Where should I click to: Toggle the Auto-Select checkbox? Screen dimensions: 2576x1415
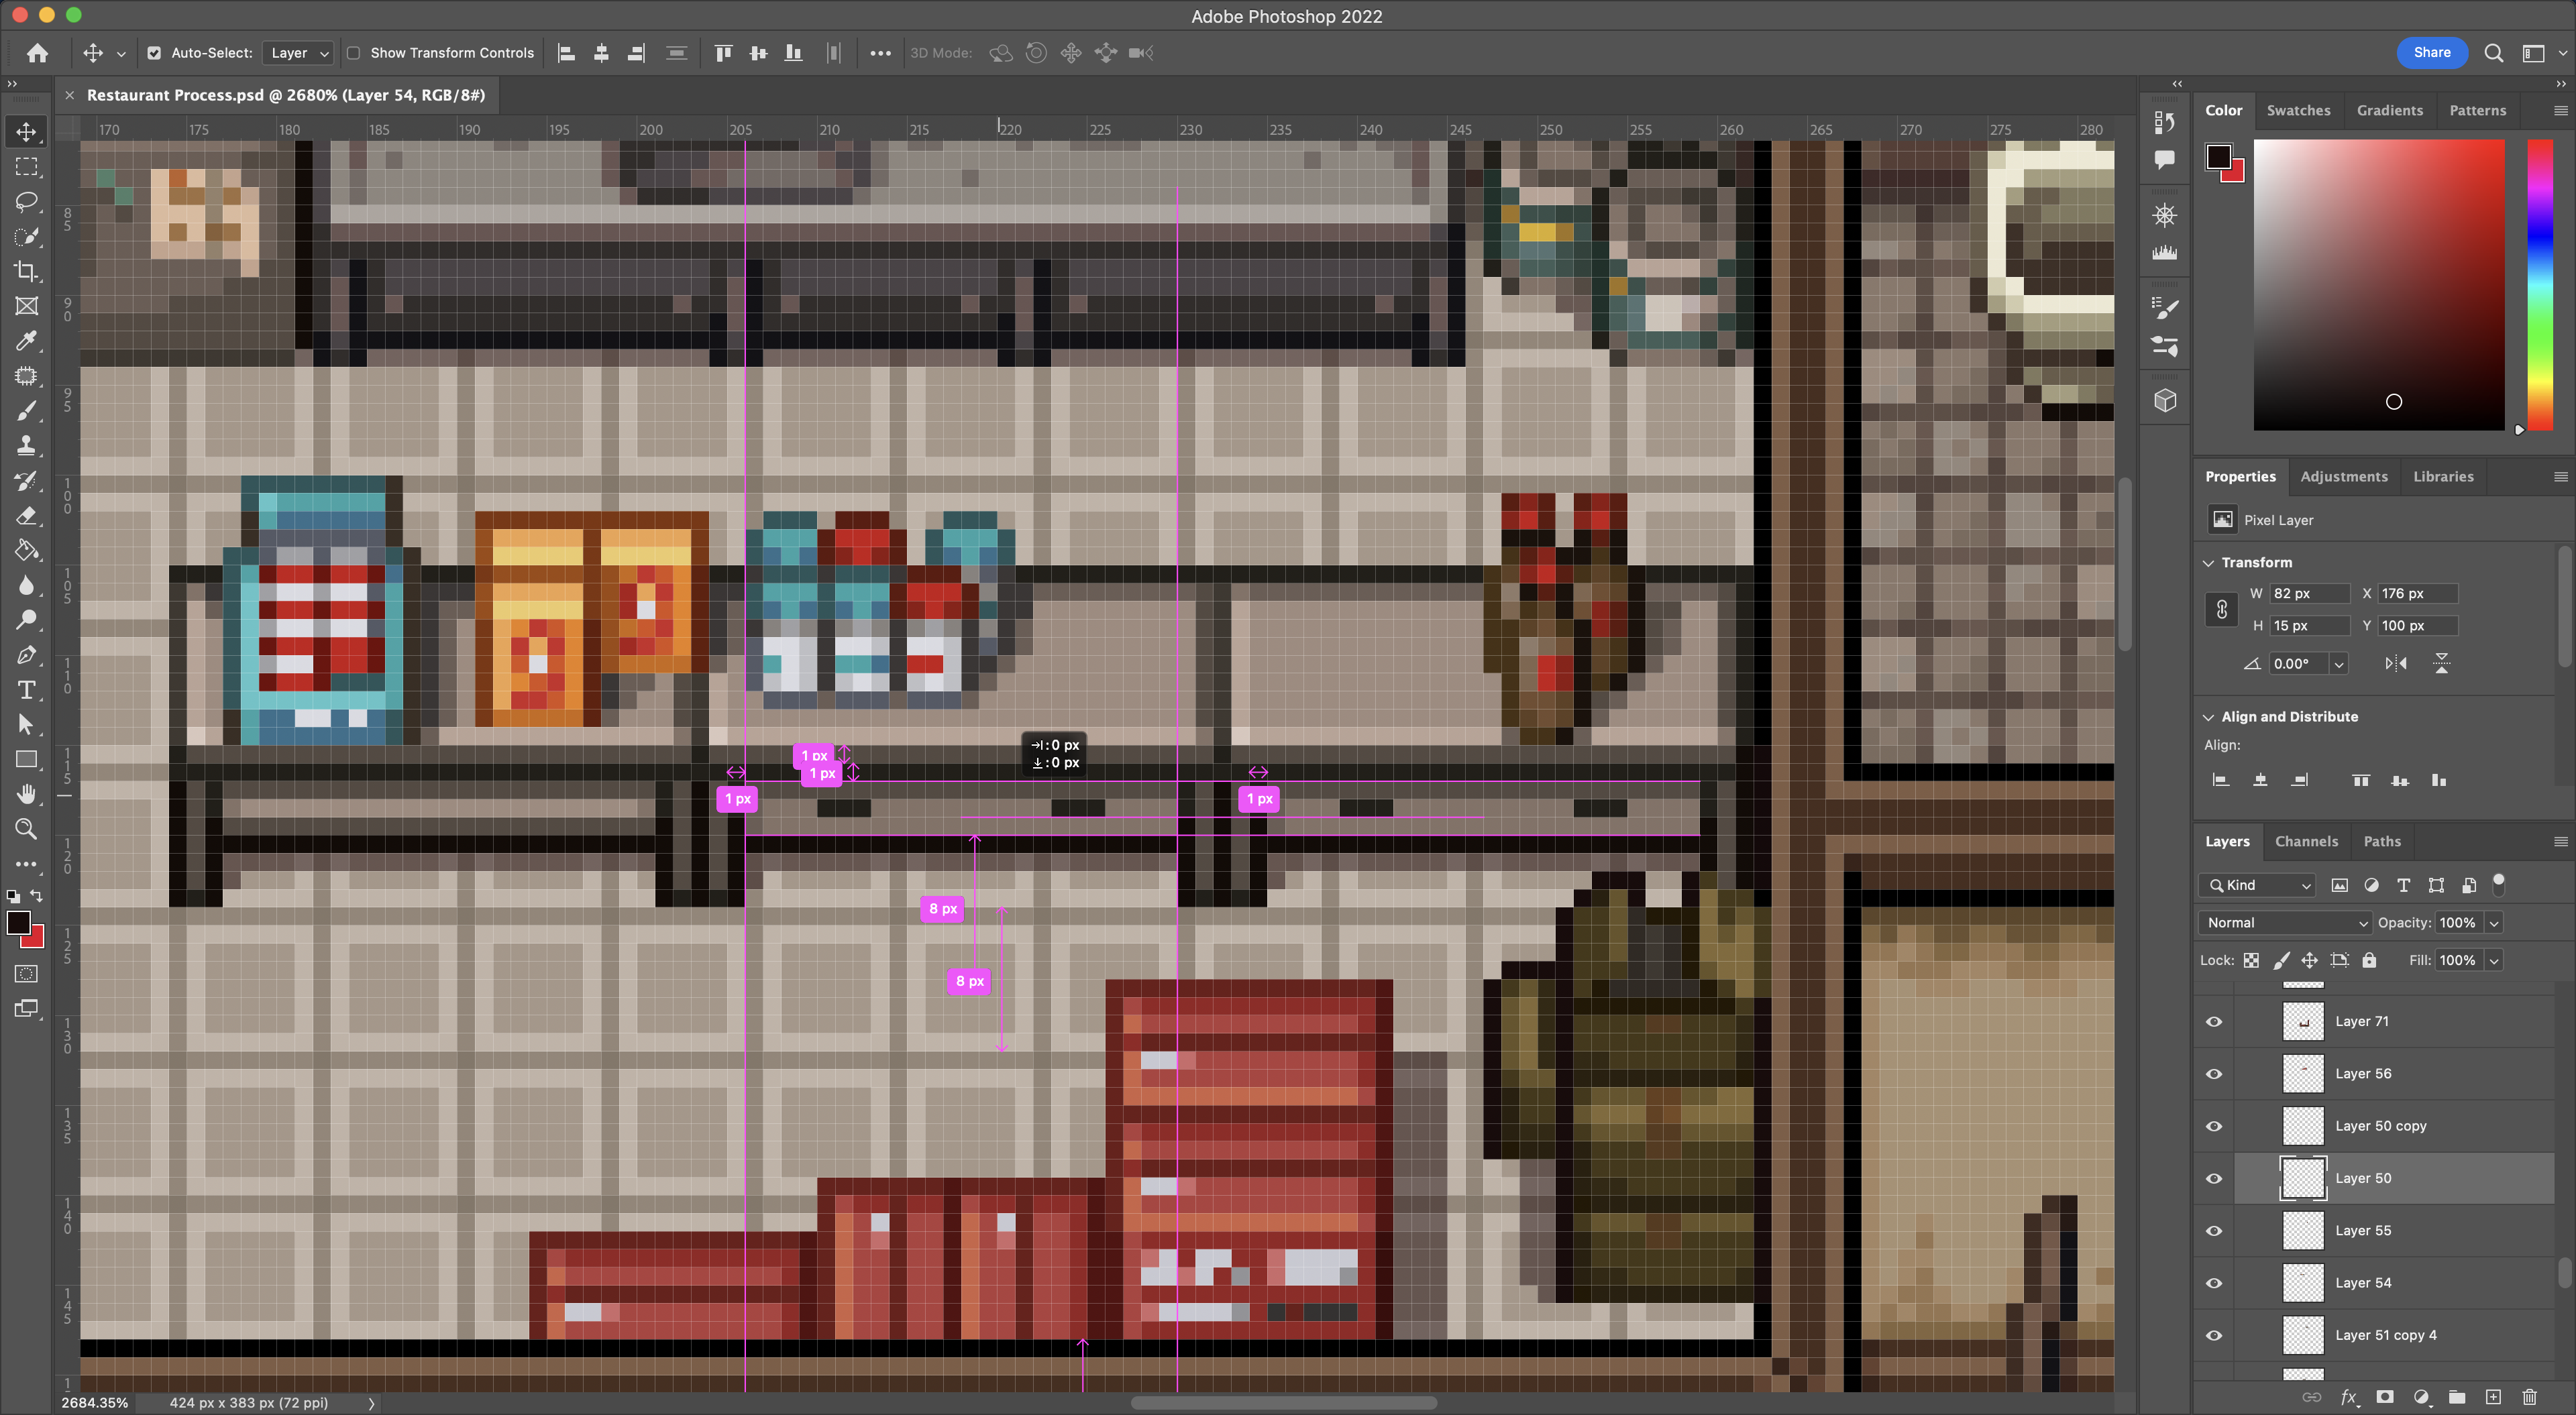pos(154,53)
